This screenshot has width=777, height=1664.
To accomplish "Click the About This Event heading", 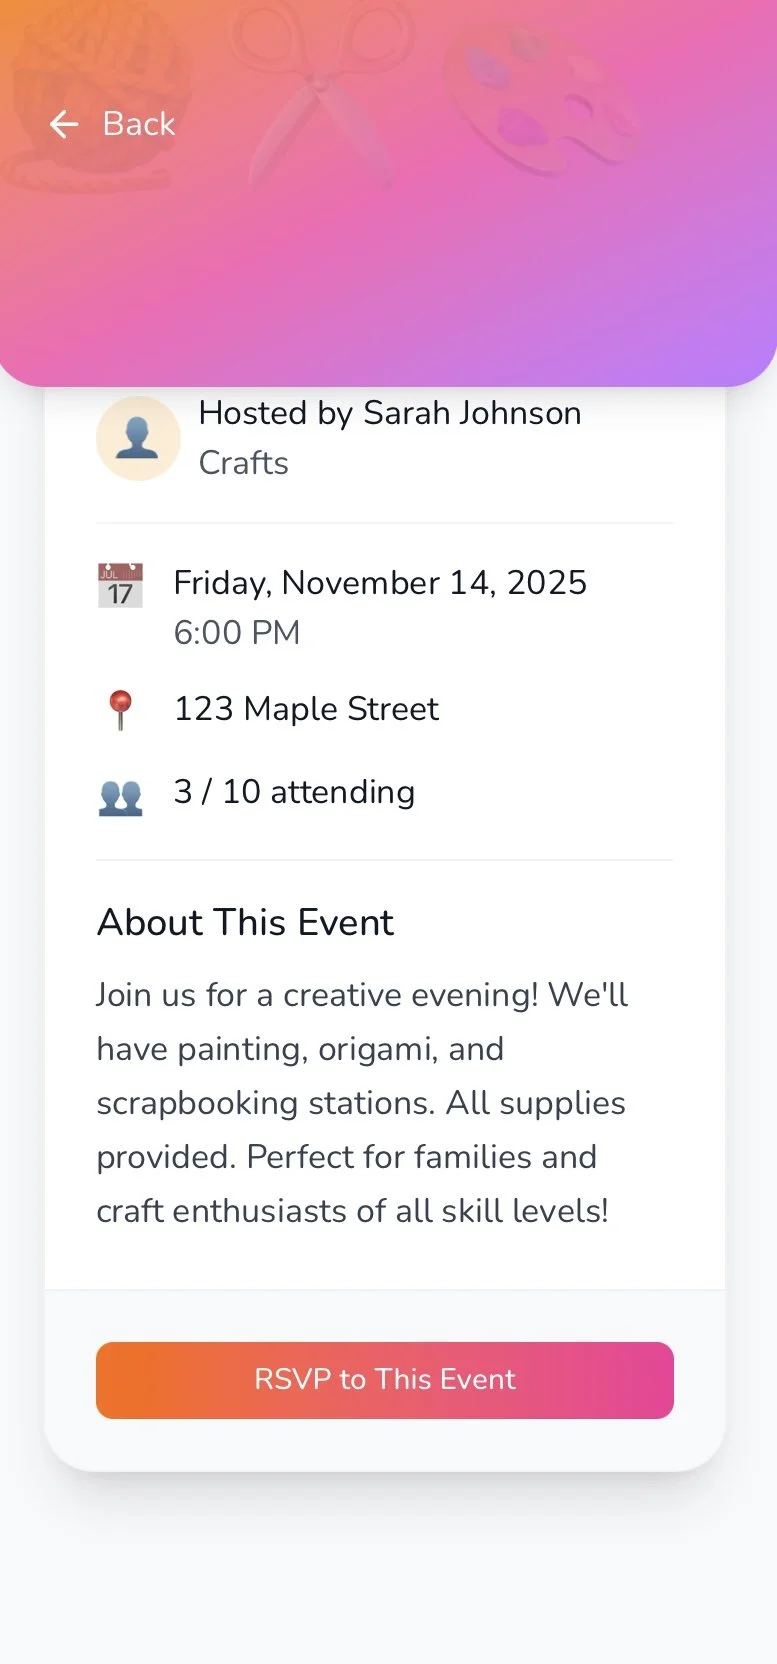I will click(x=245, y=922).
